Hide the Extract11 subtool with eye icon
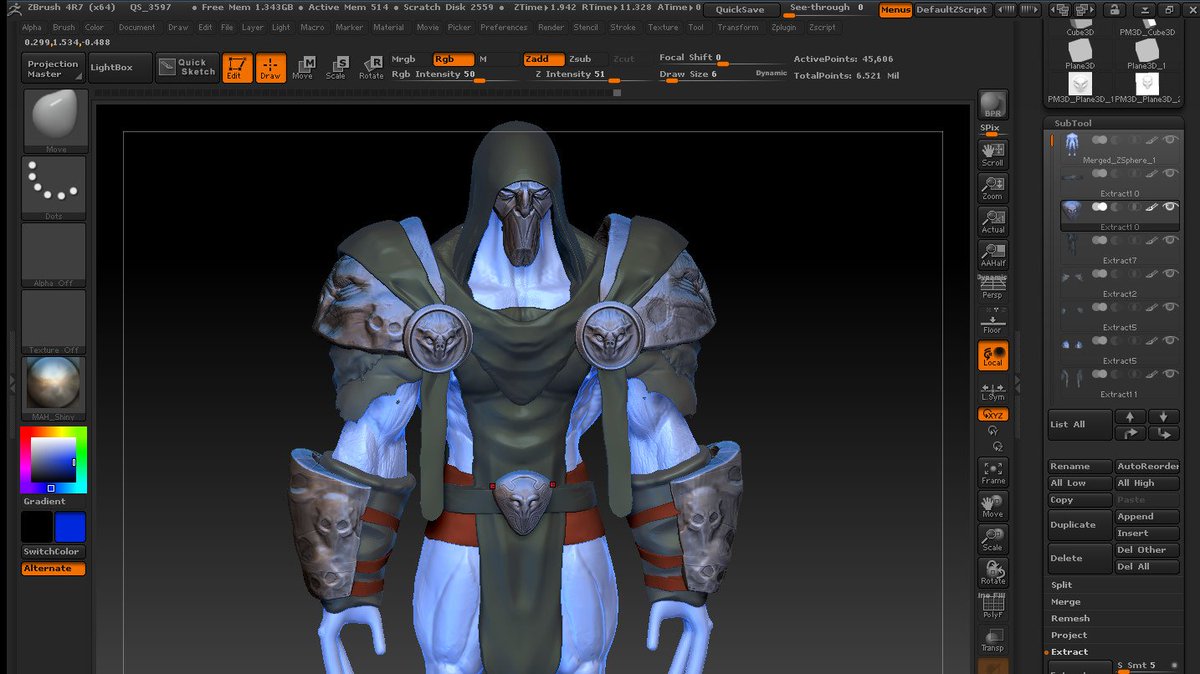 1170,374
